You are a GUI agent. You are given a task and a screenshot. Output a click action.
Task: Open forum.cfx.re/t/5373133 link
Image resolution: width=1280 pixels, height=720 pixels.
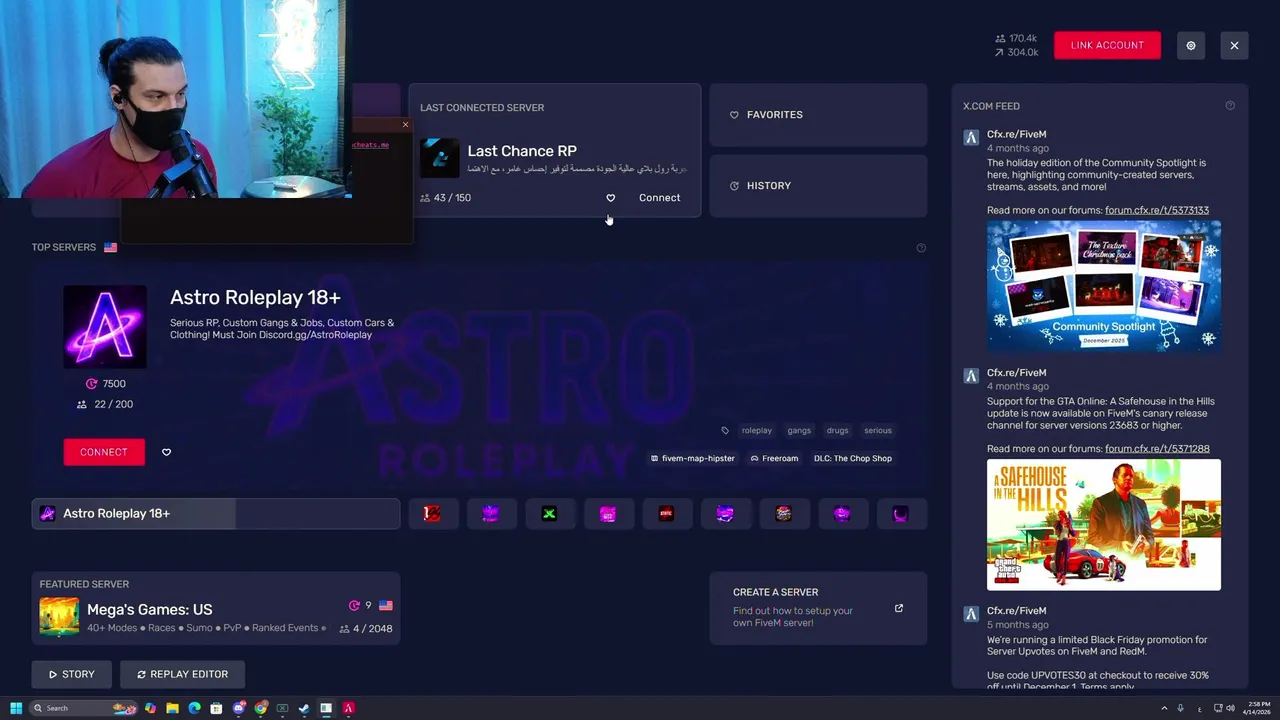1157,210
